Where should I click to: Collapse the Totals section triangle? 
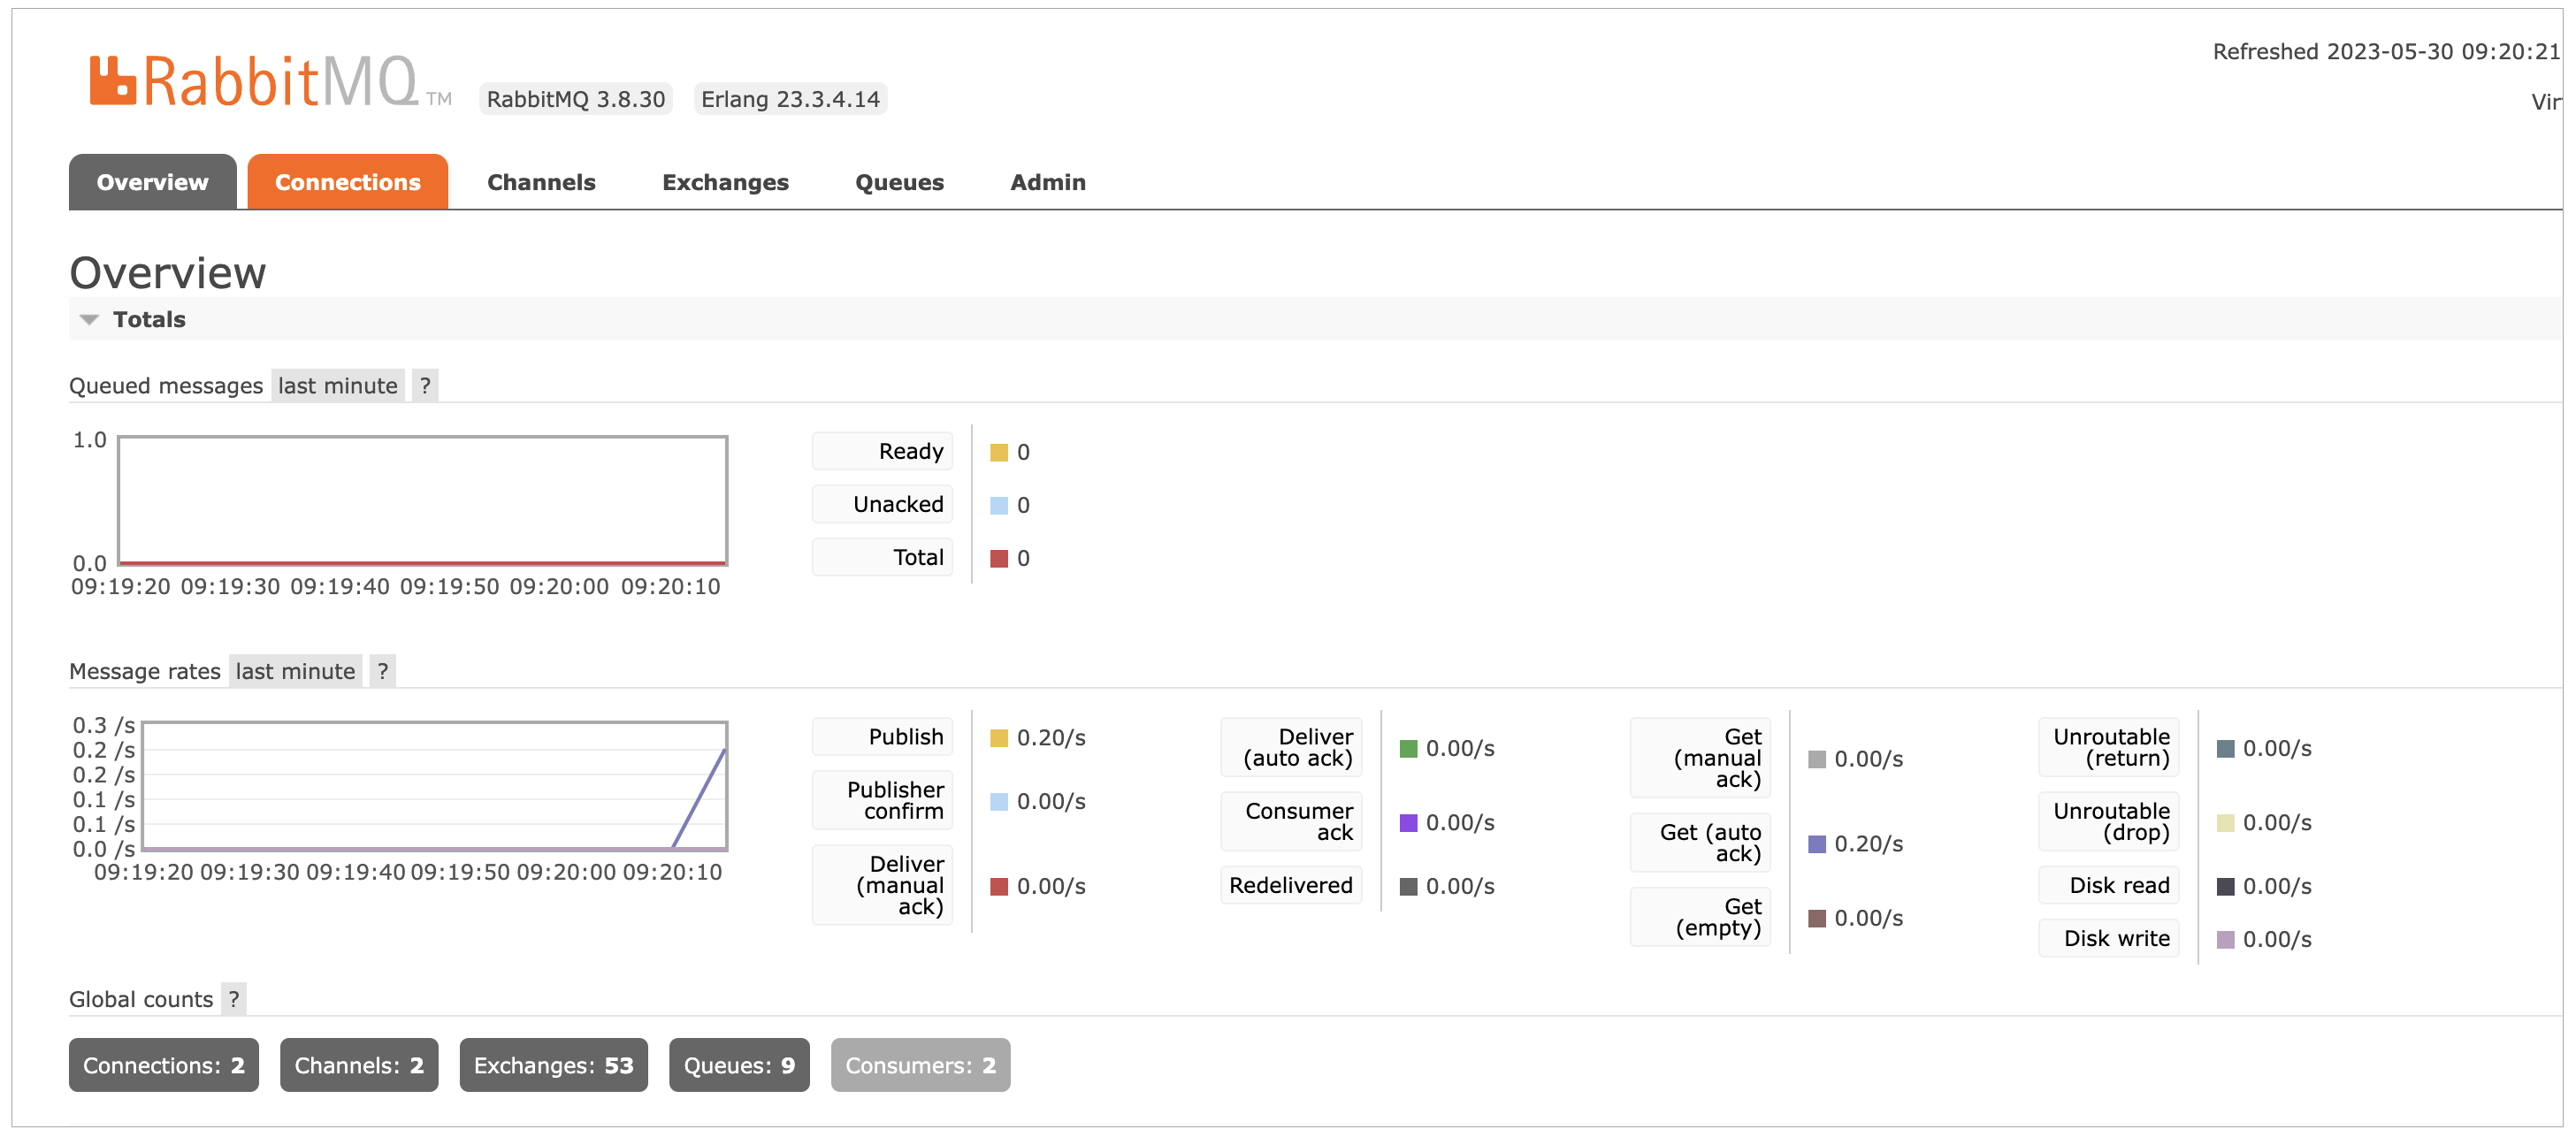point(89,320)
